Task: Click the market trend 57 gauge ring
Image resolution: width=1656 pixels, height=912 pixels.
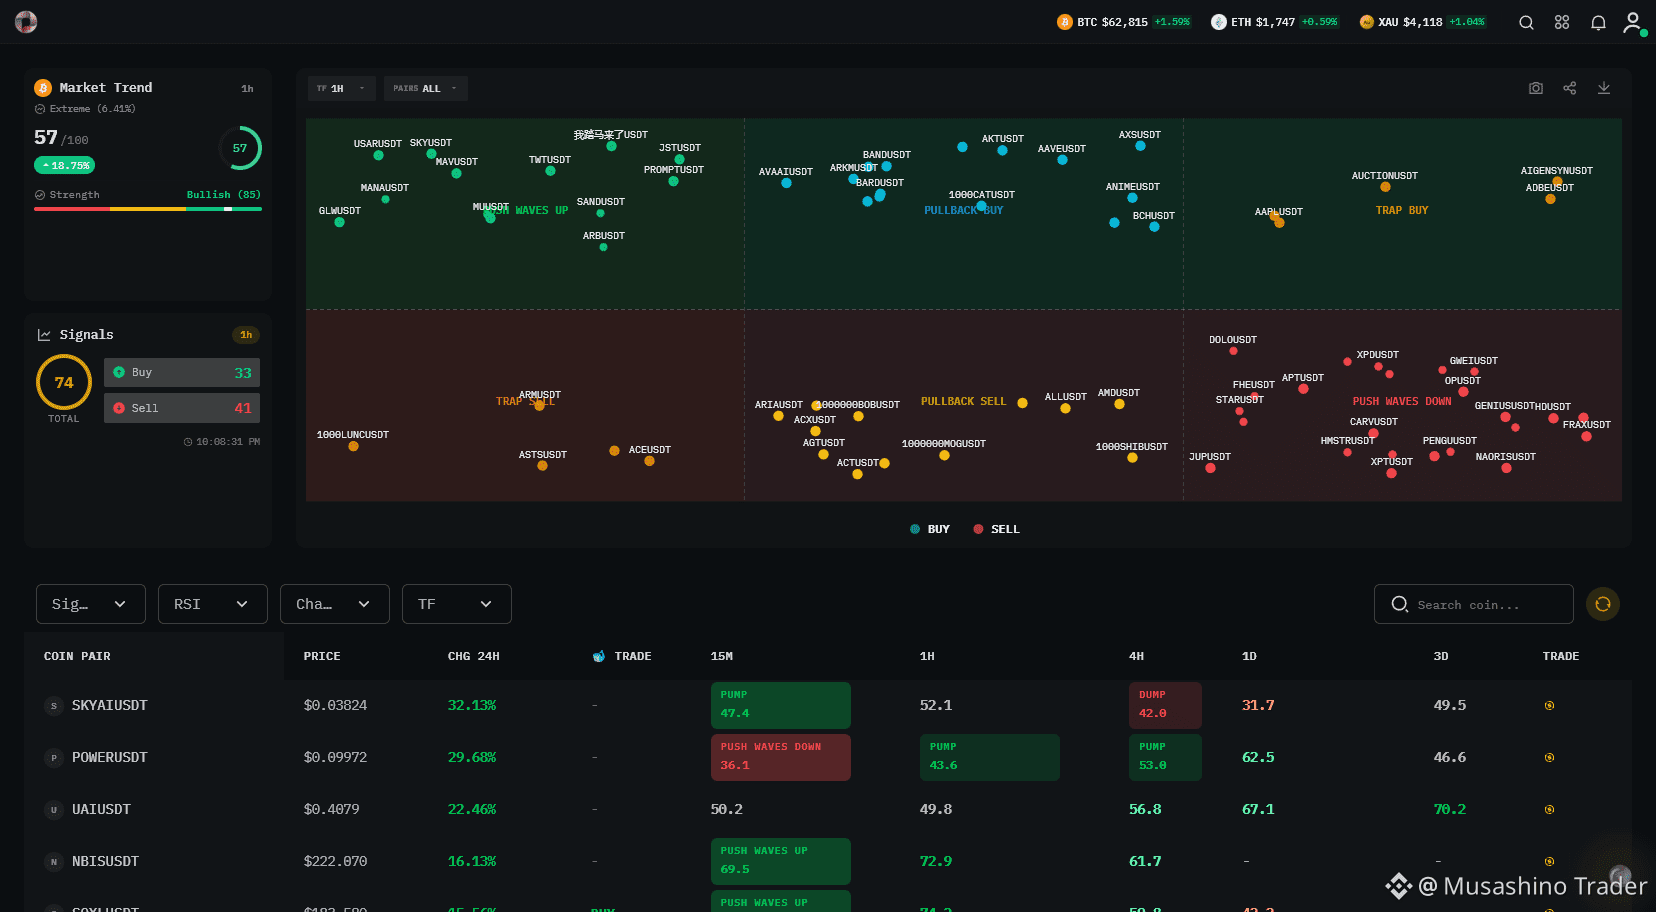Action: (x=240, y=148)
